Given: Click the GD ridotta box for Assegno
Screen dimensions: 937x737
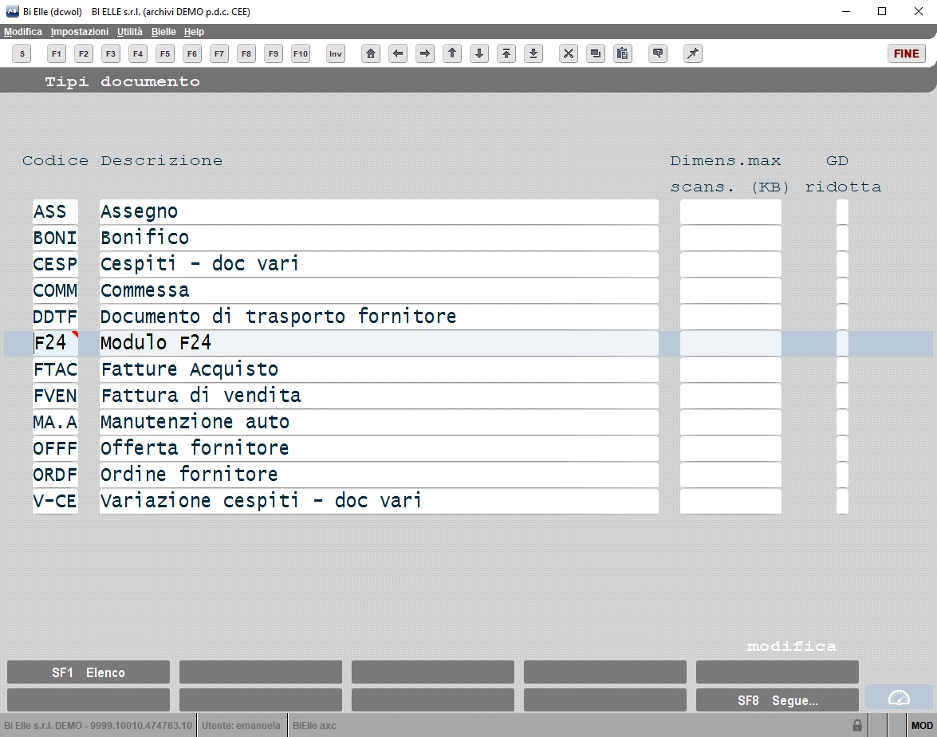Looking at the screenshot, I should click(x=843, y=212).
